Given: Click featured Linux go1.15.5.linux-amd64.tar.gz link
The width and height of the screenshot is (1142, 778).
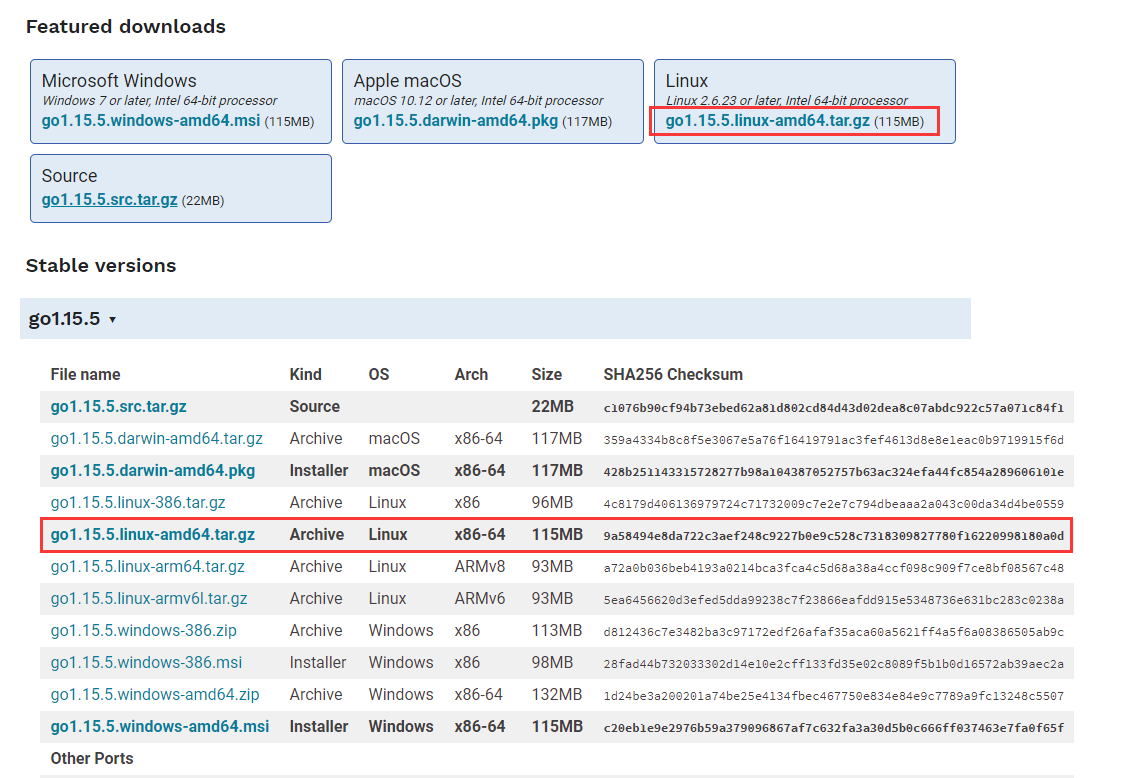Looking at the screenshot, I should click(767, 121).
